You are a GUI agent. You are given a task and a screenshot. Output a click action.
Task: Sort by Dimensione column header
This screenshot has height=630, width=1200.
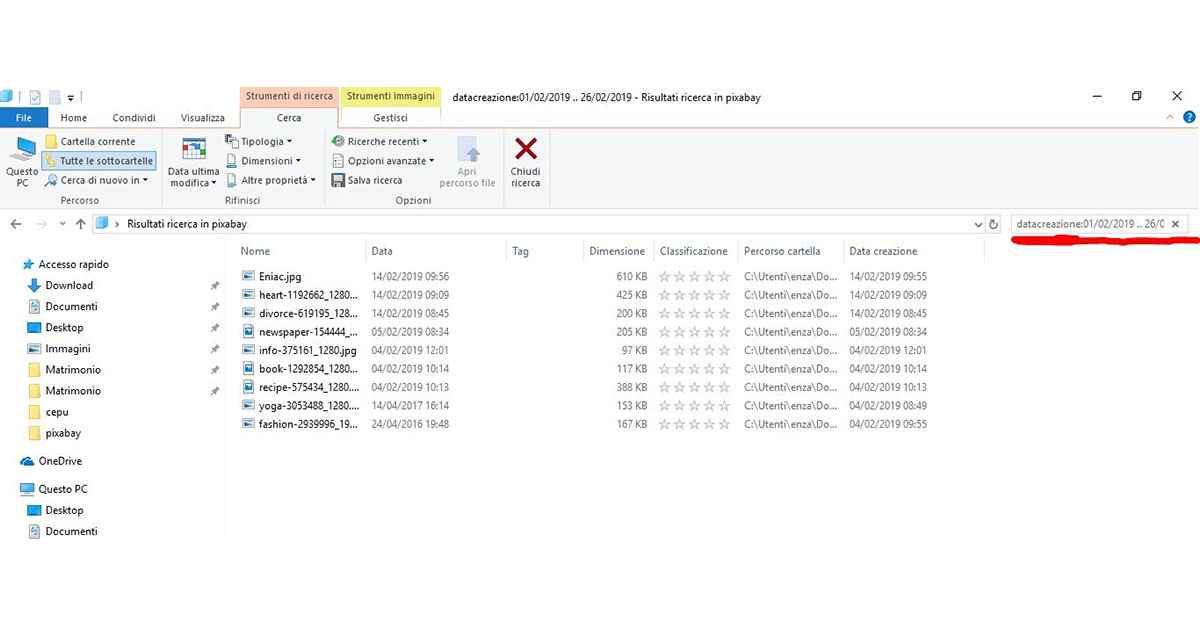coord(617,251)
